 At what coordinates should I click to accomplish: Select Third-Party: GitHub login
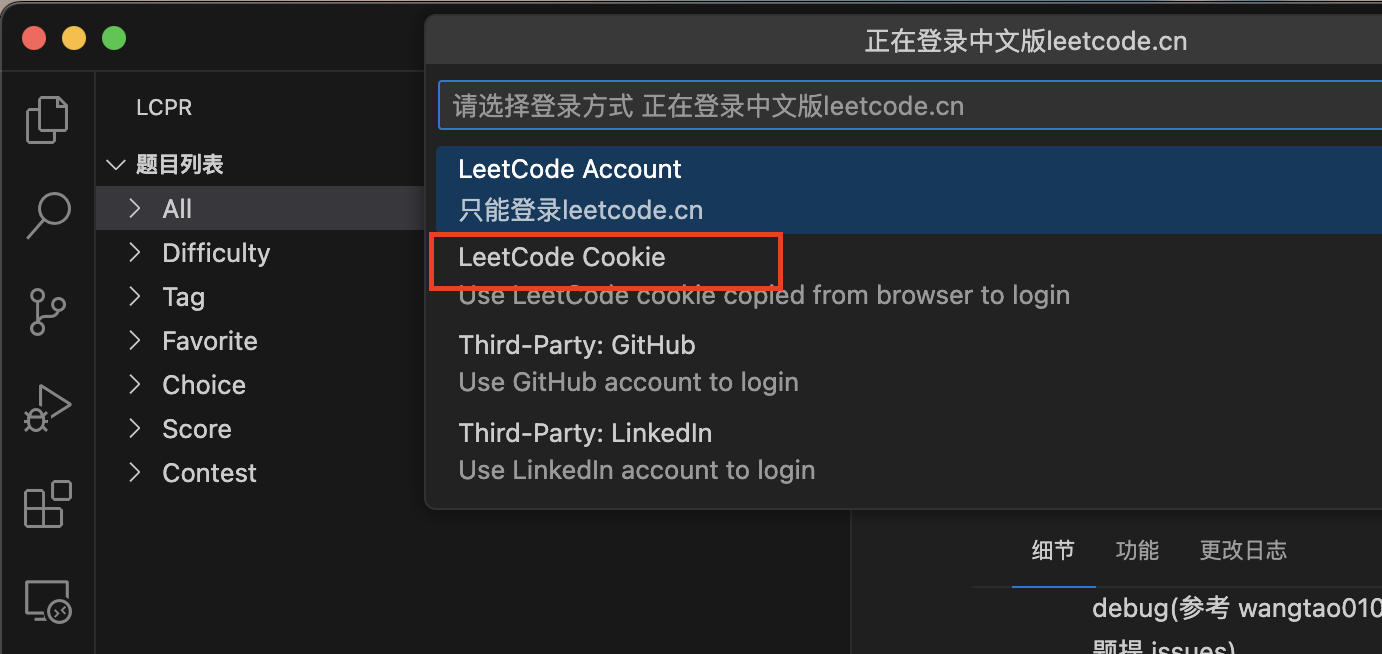(x=577, y=345)
